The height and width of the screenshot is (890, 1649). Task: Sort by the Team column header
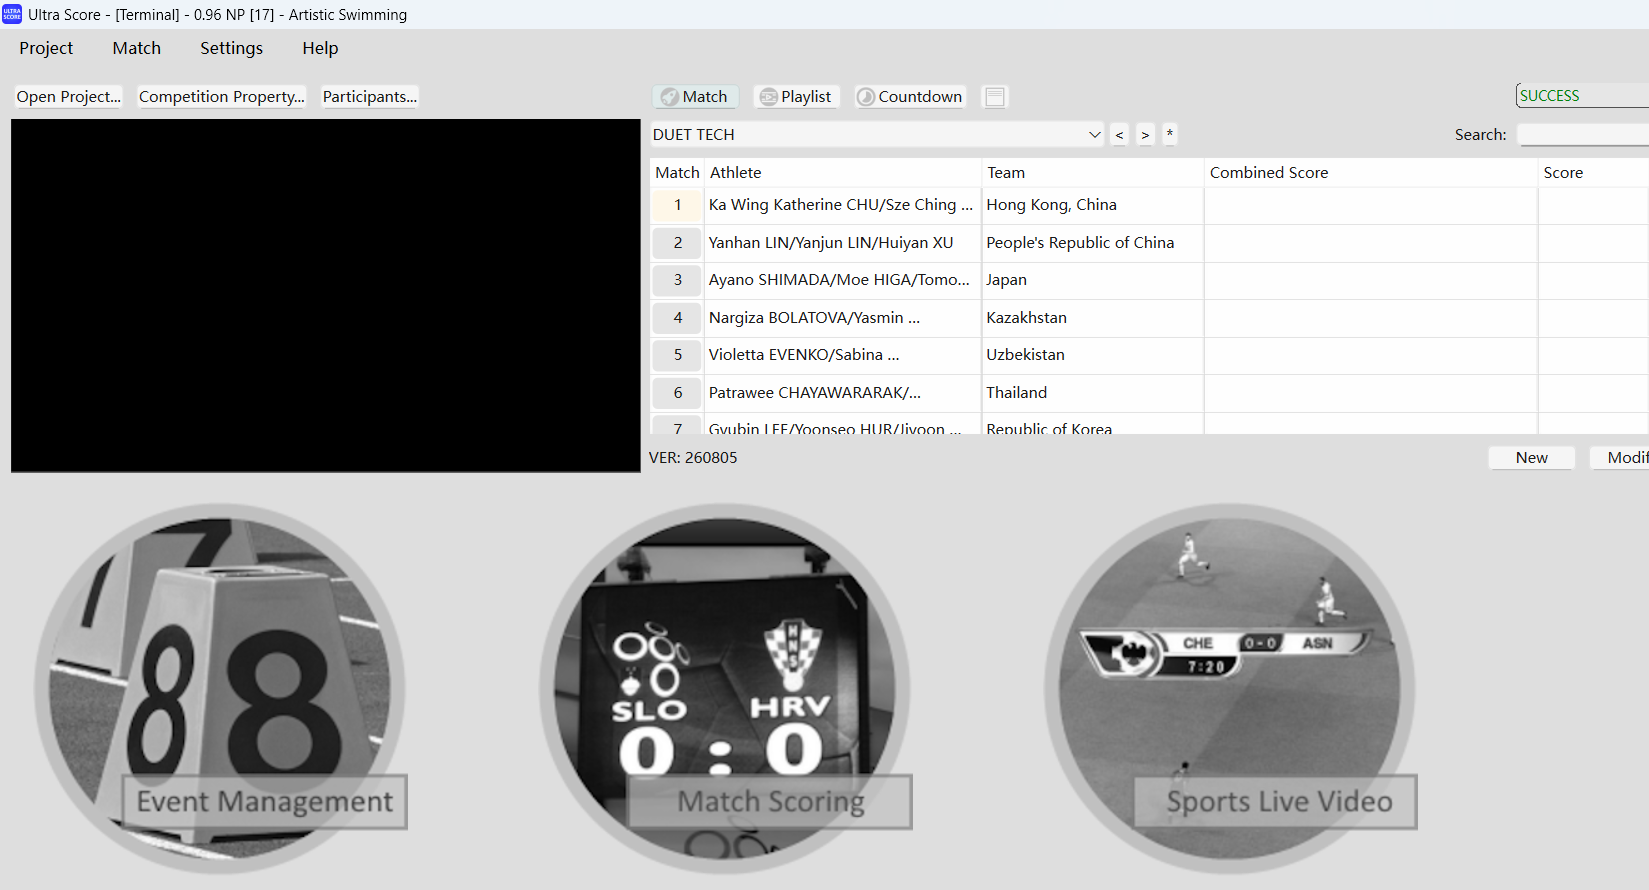click(x=1092, y=173)
